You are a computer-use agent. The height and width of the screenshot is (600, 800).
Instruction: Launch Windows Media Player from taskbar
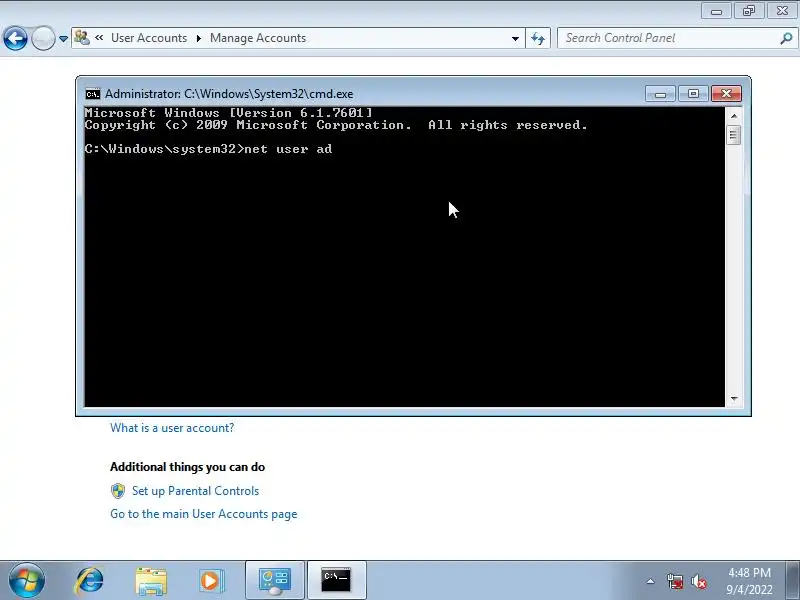211,581
